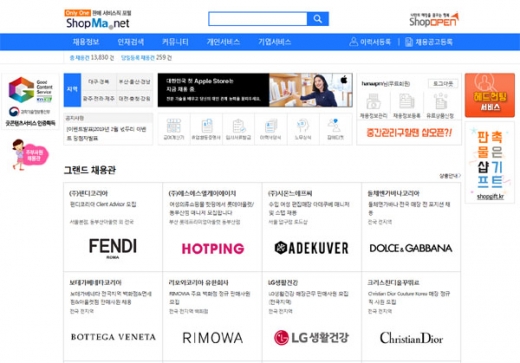Click into the top search field
Viewport: 520px width, 363px height.
(258, 19)
